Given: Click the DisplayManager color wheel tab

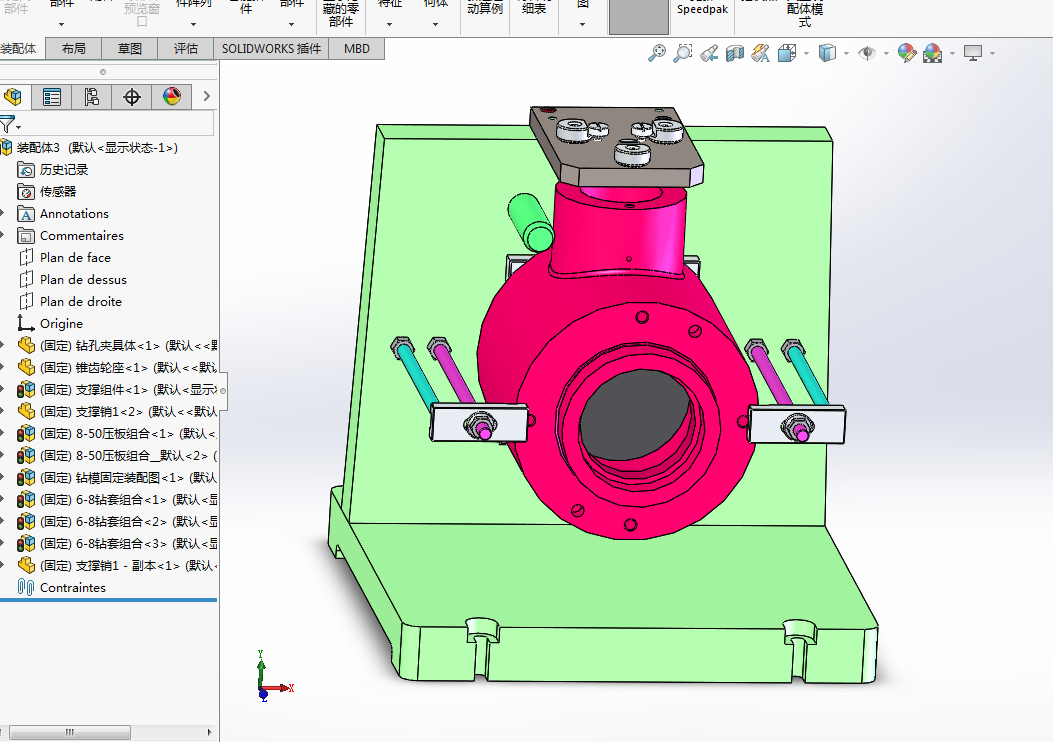Looking at the screenshot, I should click(x=172, y=97).
